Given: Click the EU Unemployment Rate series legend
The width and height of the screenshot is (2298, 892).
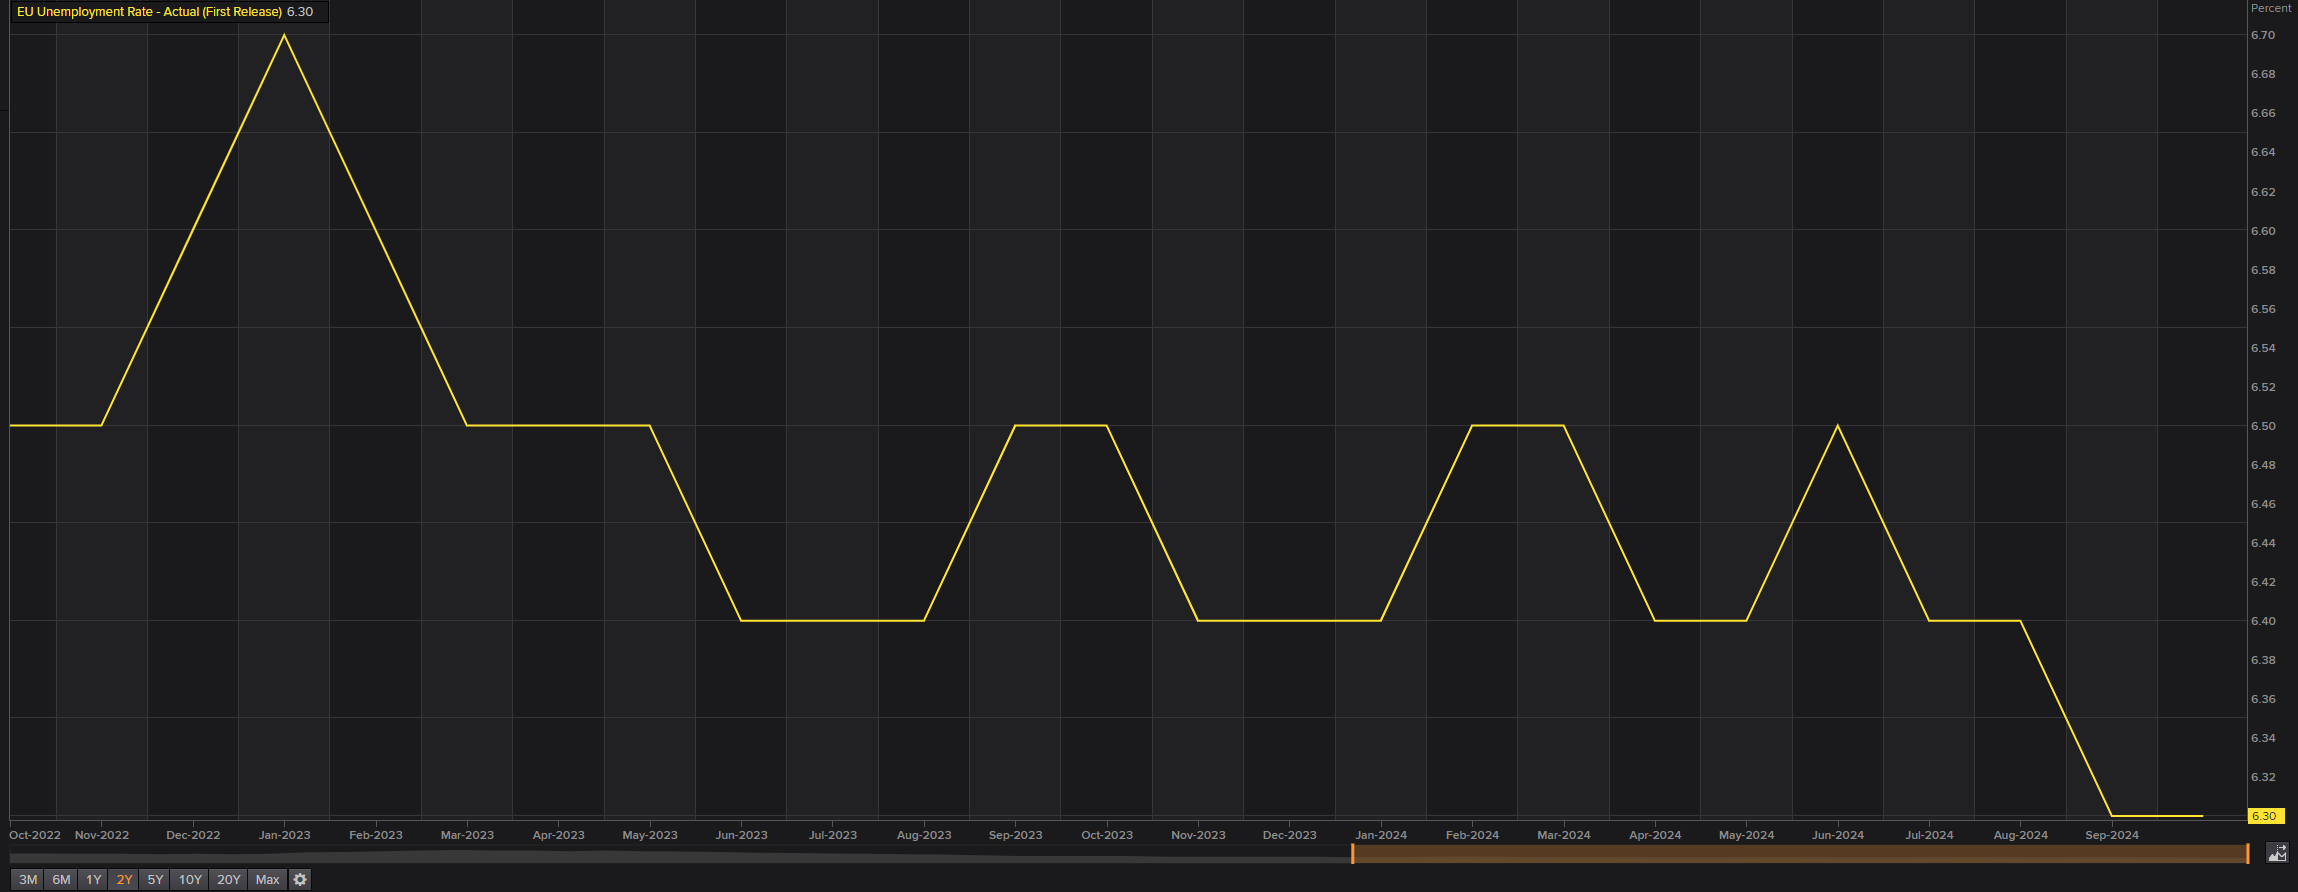Looking at the screenshot, I should [150, 12].
